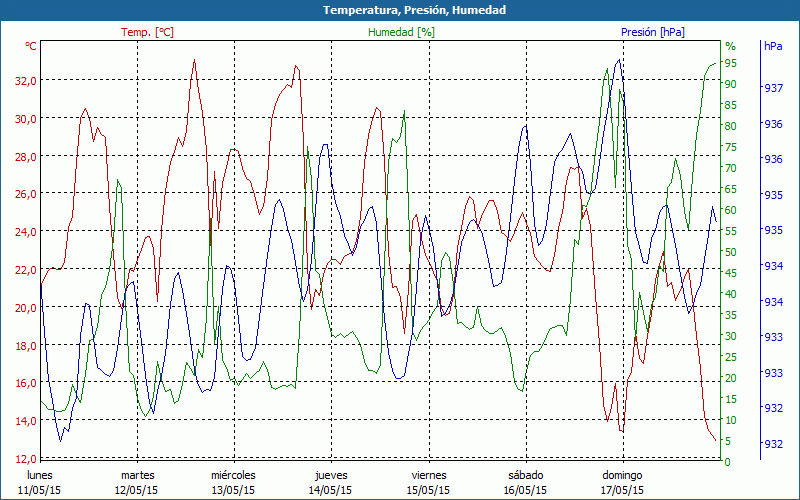Click the 95 humidity axis tick
This screenshot has height=500, width=800.
[x=731, y=63]
